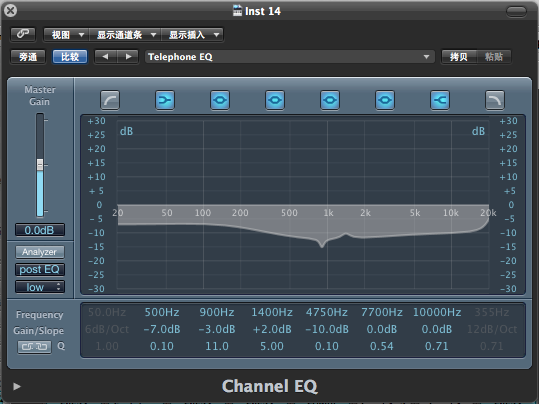Viewport: 539px width, 404px height.
Task: Toggle the window pill button at top right
Action: pyautogui.click(x=516, y=12)
